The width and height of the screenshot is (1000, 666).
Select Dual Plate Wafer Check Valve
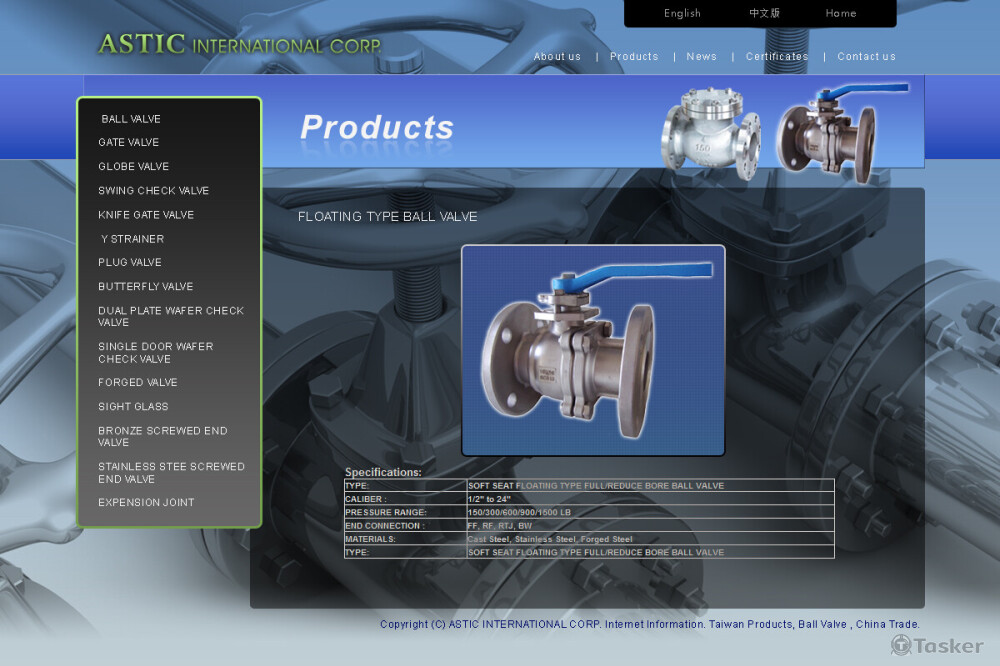170,316
